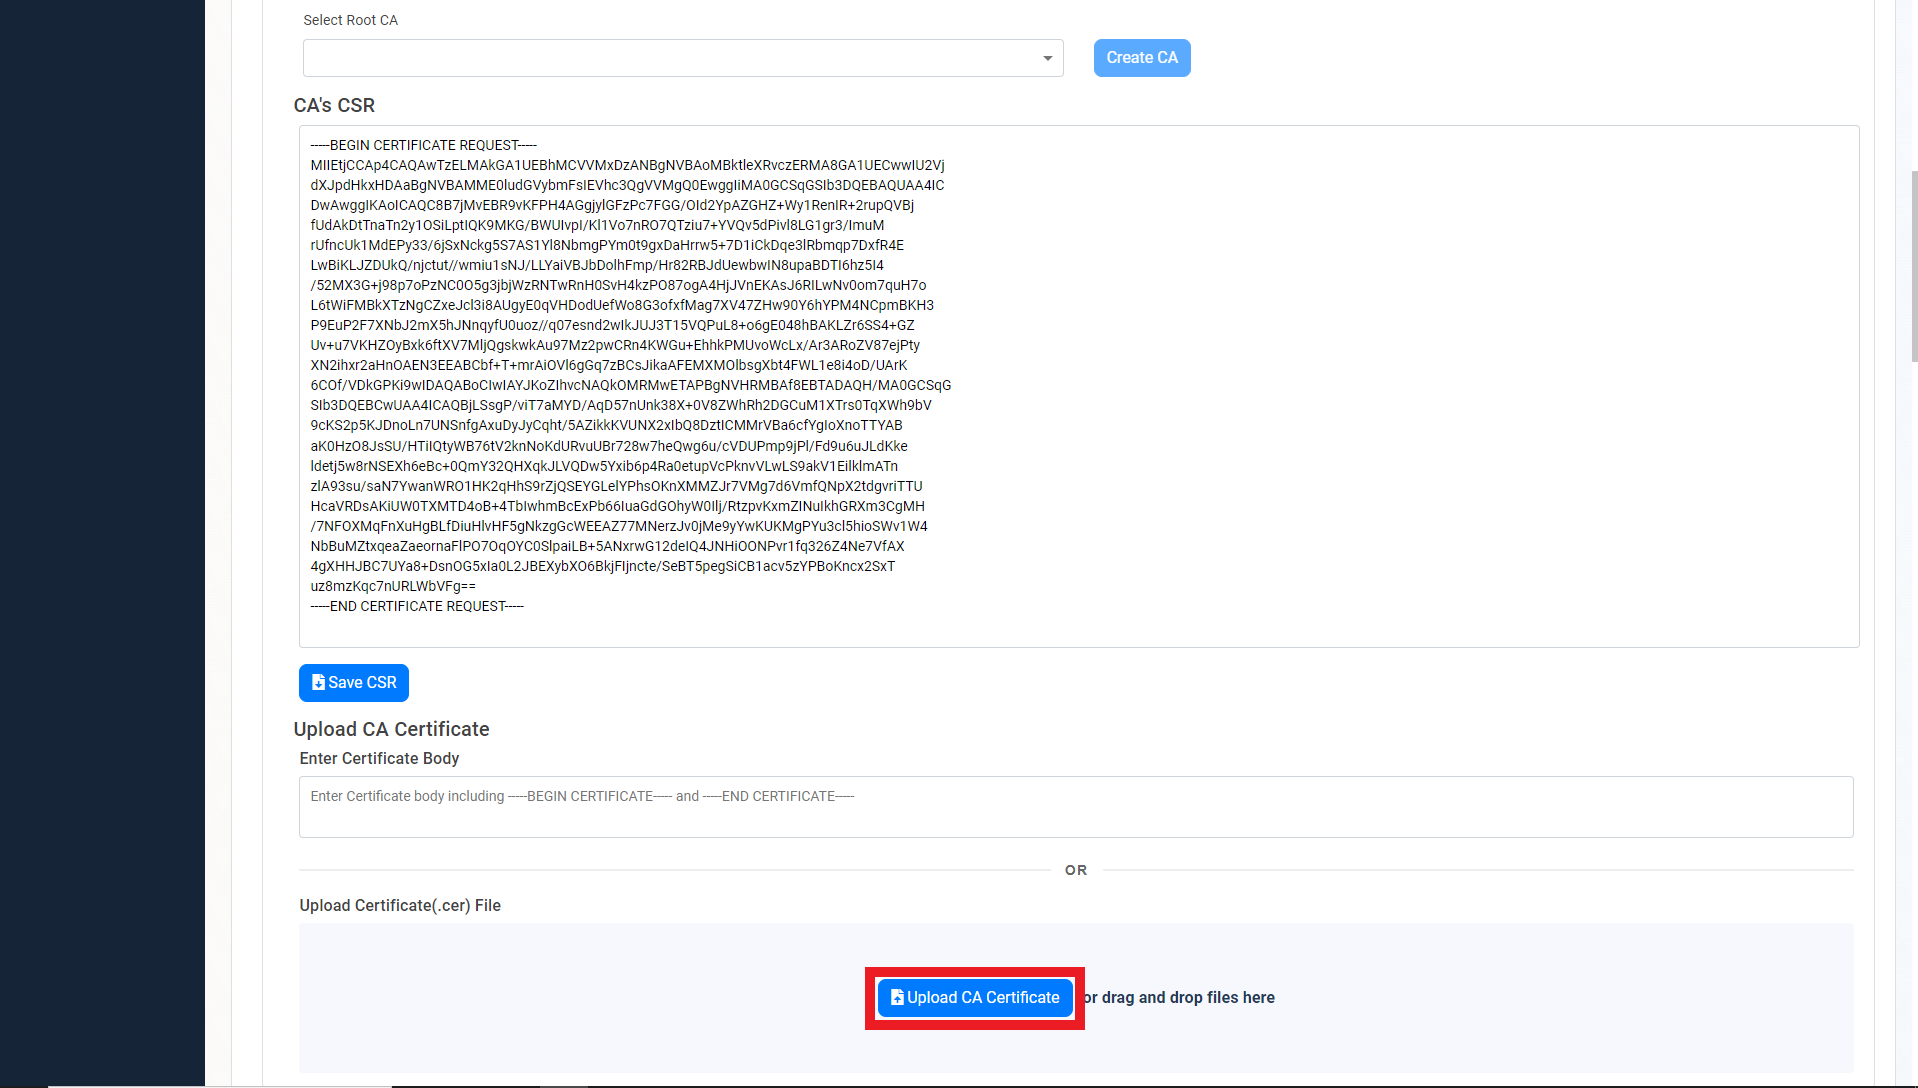Click the CSR line starting 'MIIEtjCCAp4CAQAwTzELMAkGA1UE'
The width and height of the screenshot is (1918, 1088).
(x=627, y=165)
